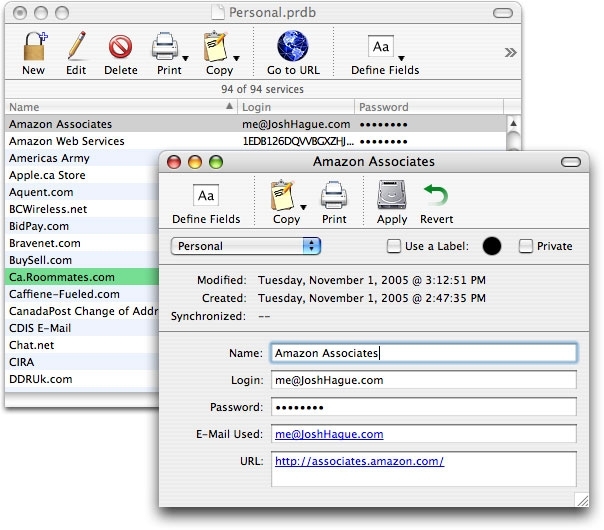Sort by the Password column header
604x530 pixels.
tap(429, 107)
